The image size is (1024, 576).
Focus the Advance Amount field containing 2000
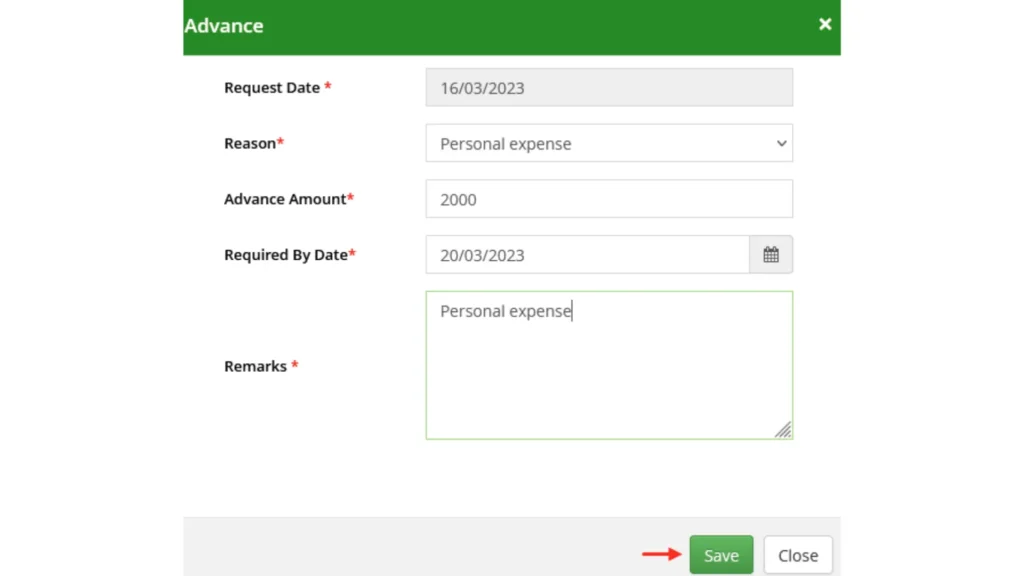(x=608, y=199)
